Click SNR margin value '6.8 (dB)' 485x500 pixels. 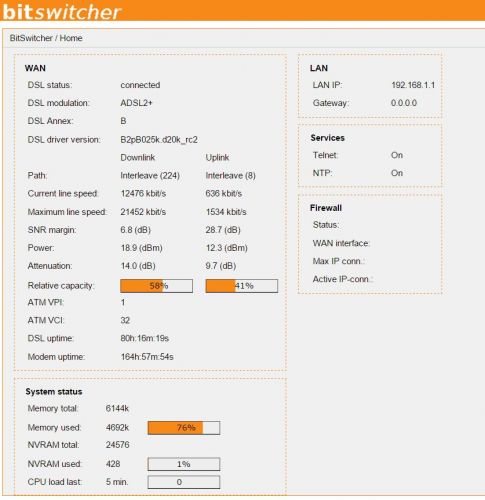(135, 230)
